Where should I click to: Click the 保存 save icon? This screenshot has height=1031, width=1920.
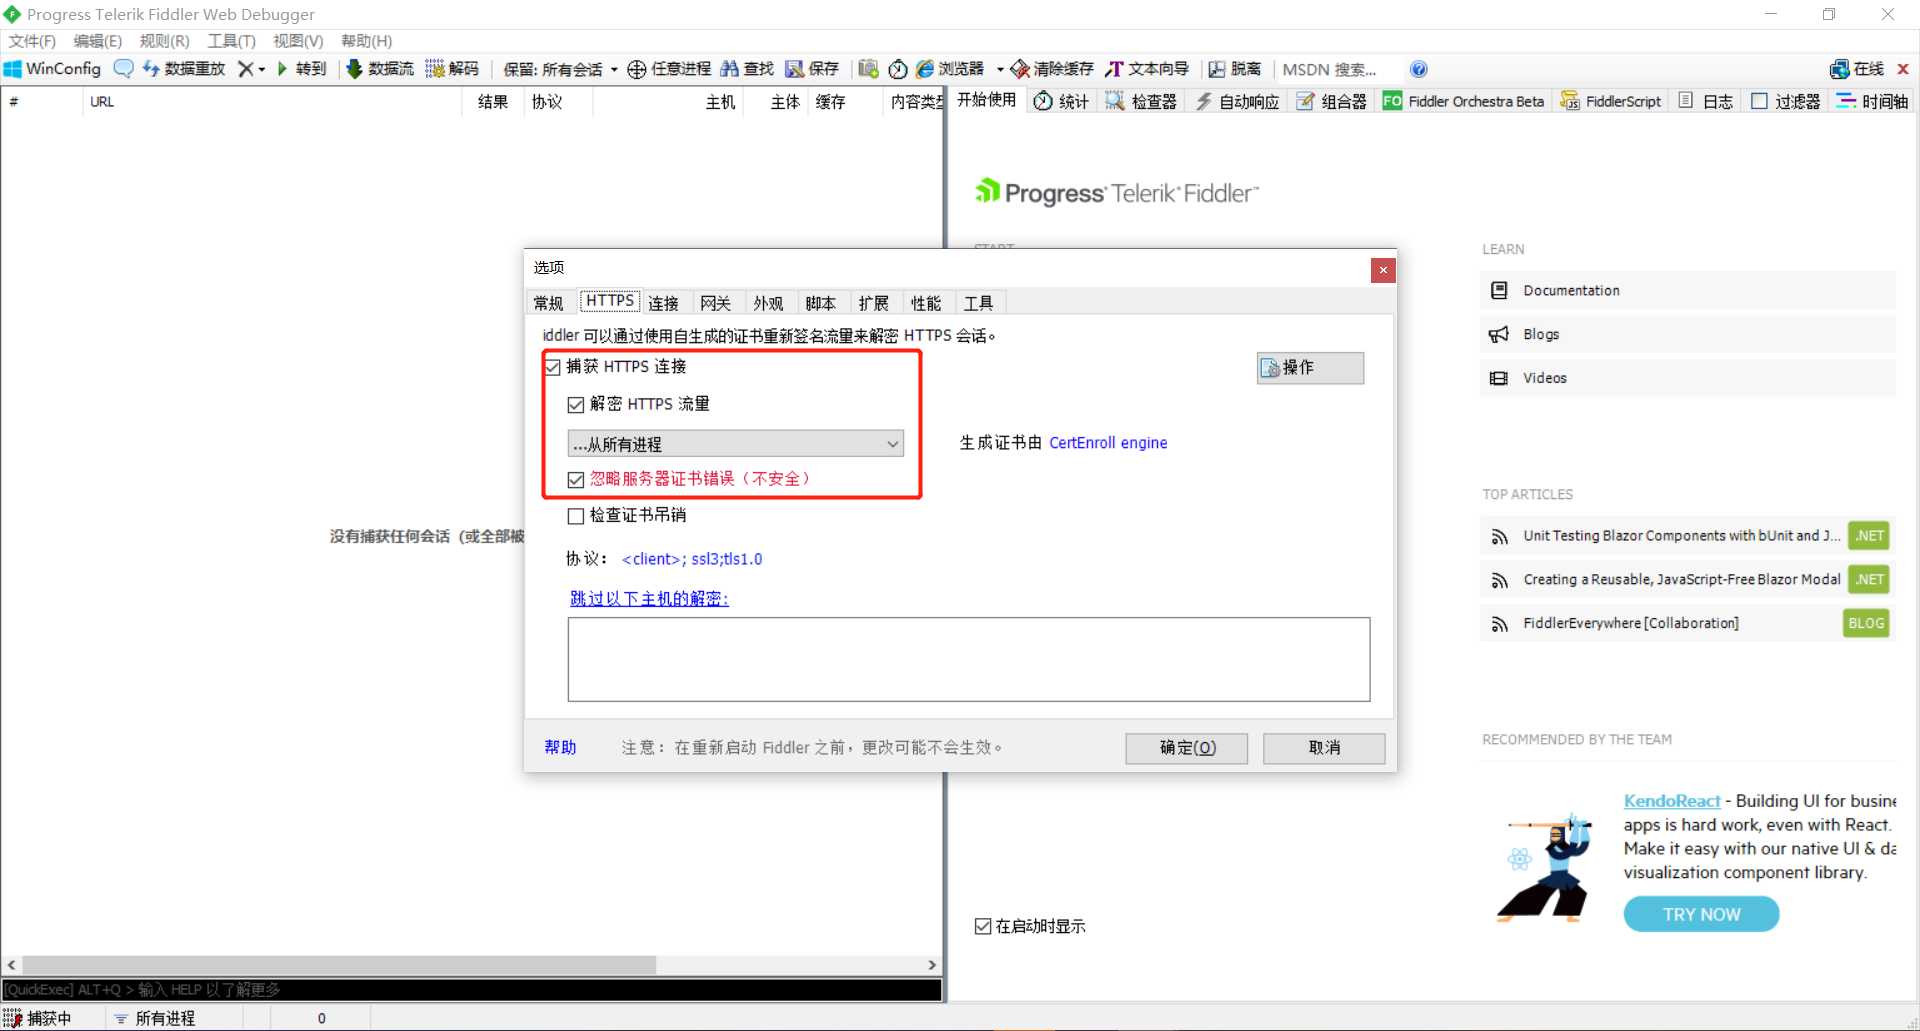coord(795,69)
